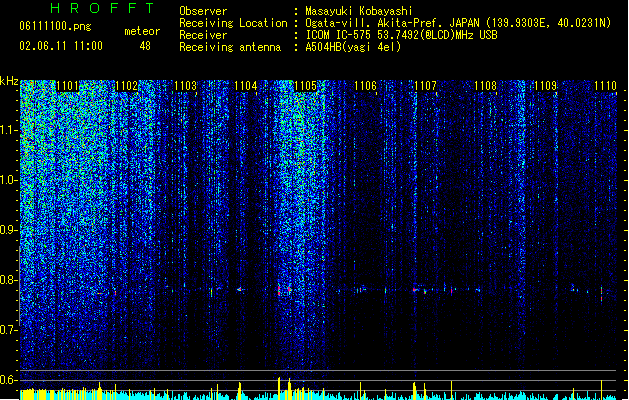
Task: Select the filename 06111100.png
Action: click(x=55, y=26)
